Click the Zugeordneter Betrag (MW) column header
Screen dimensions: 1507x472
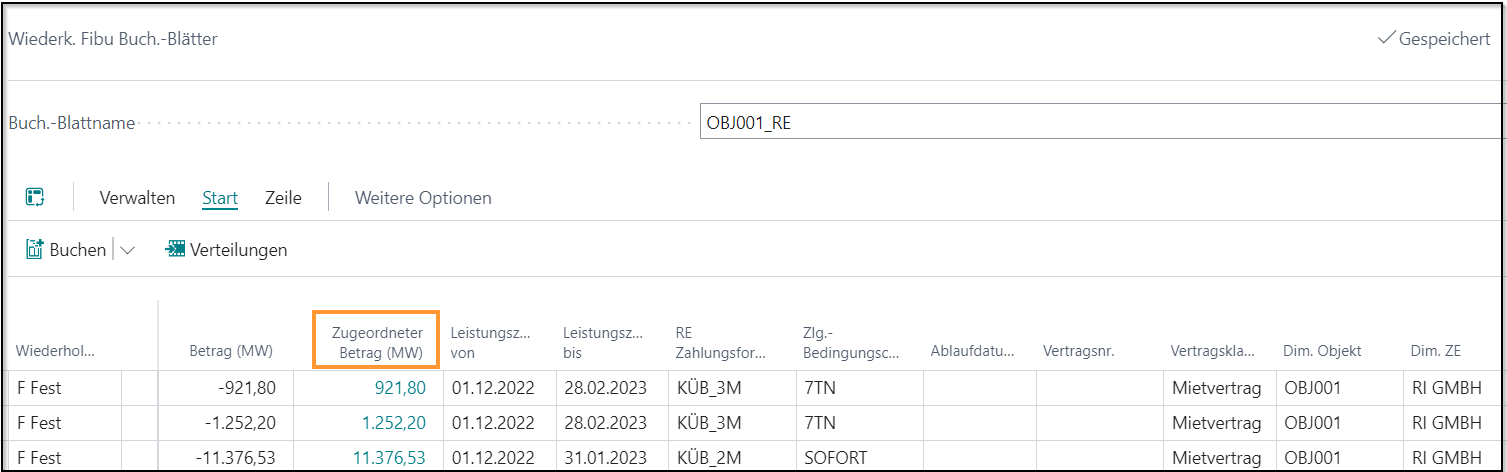coord(375,342)
